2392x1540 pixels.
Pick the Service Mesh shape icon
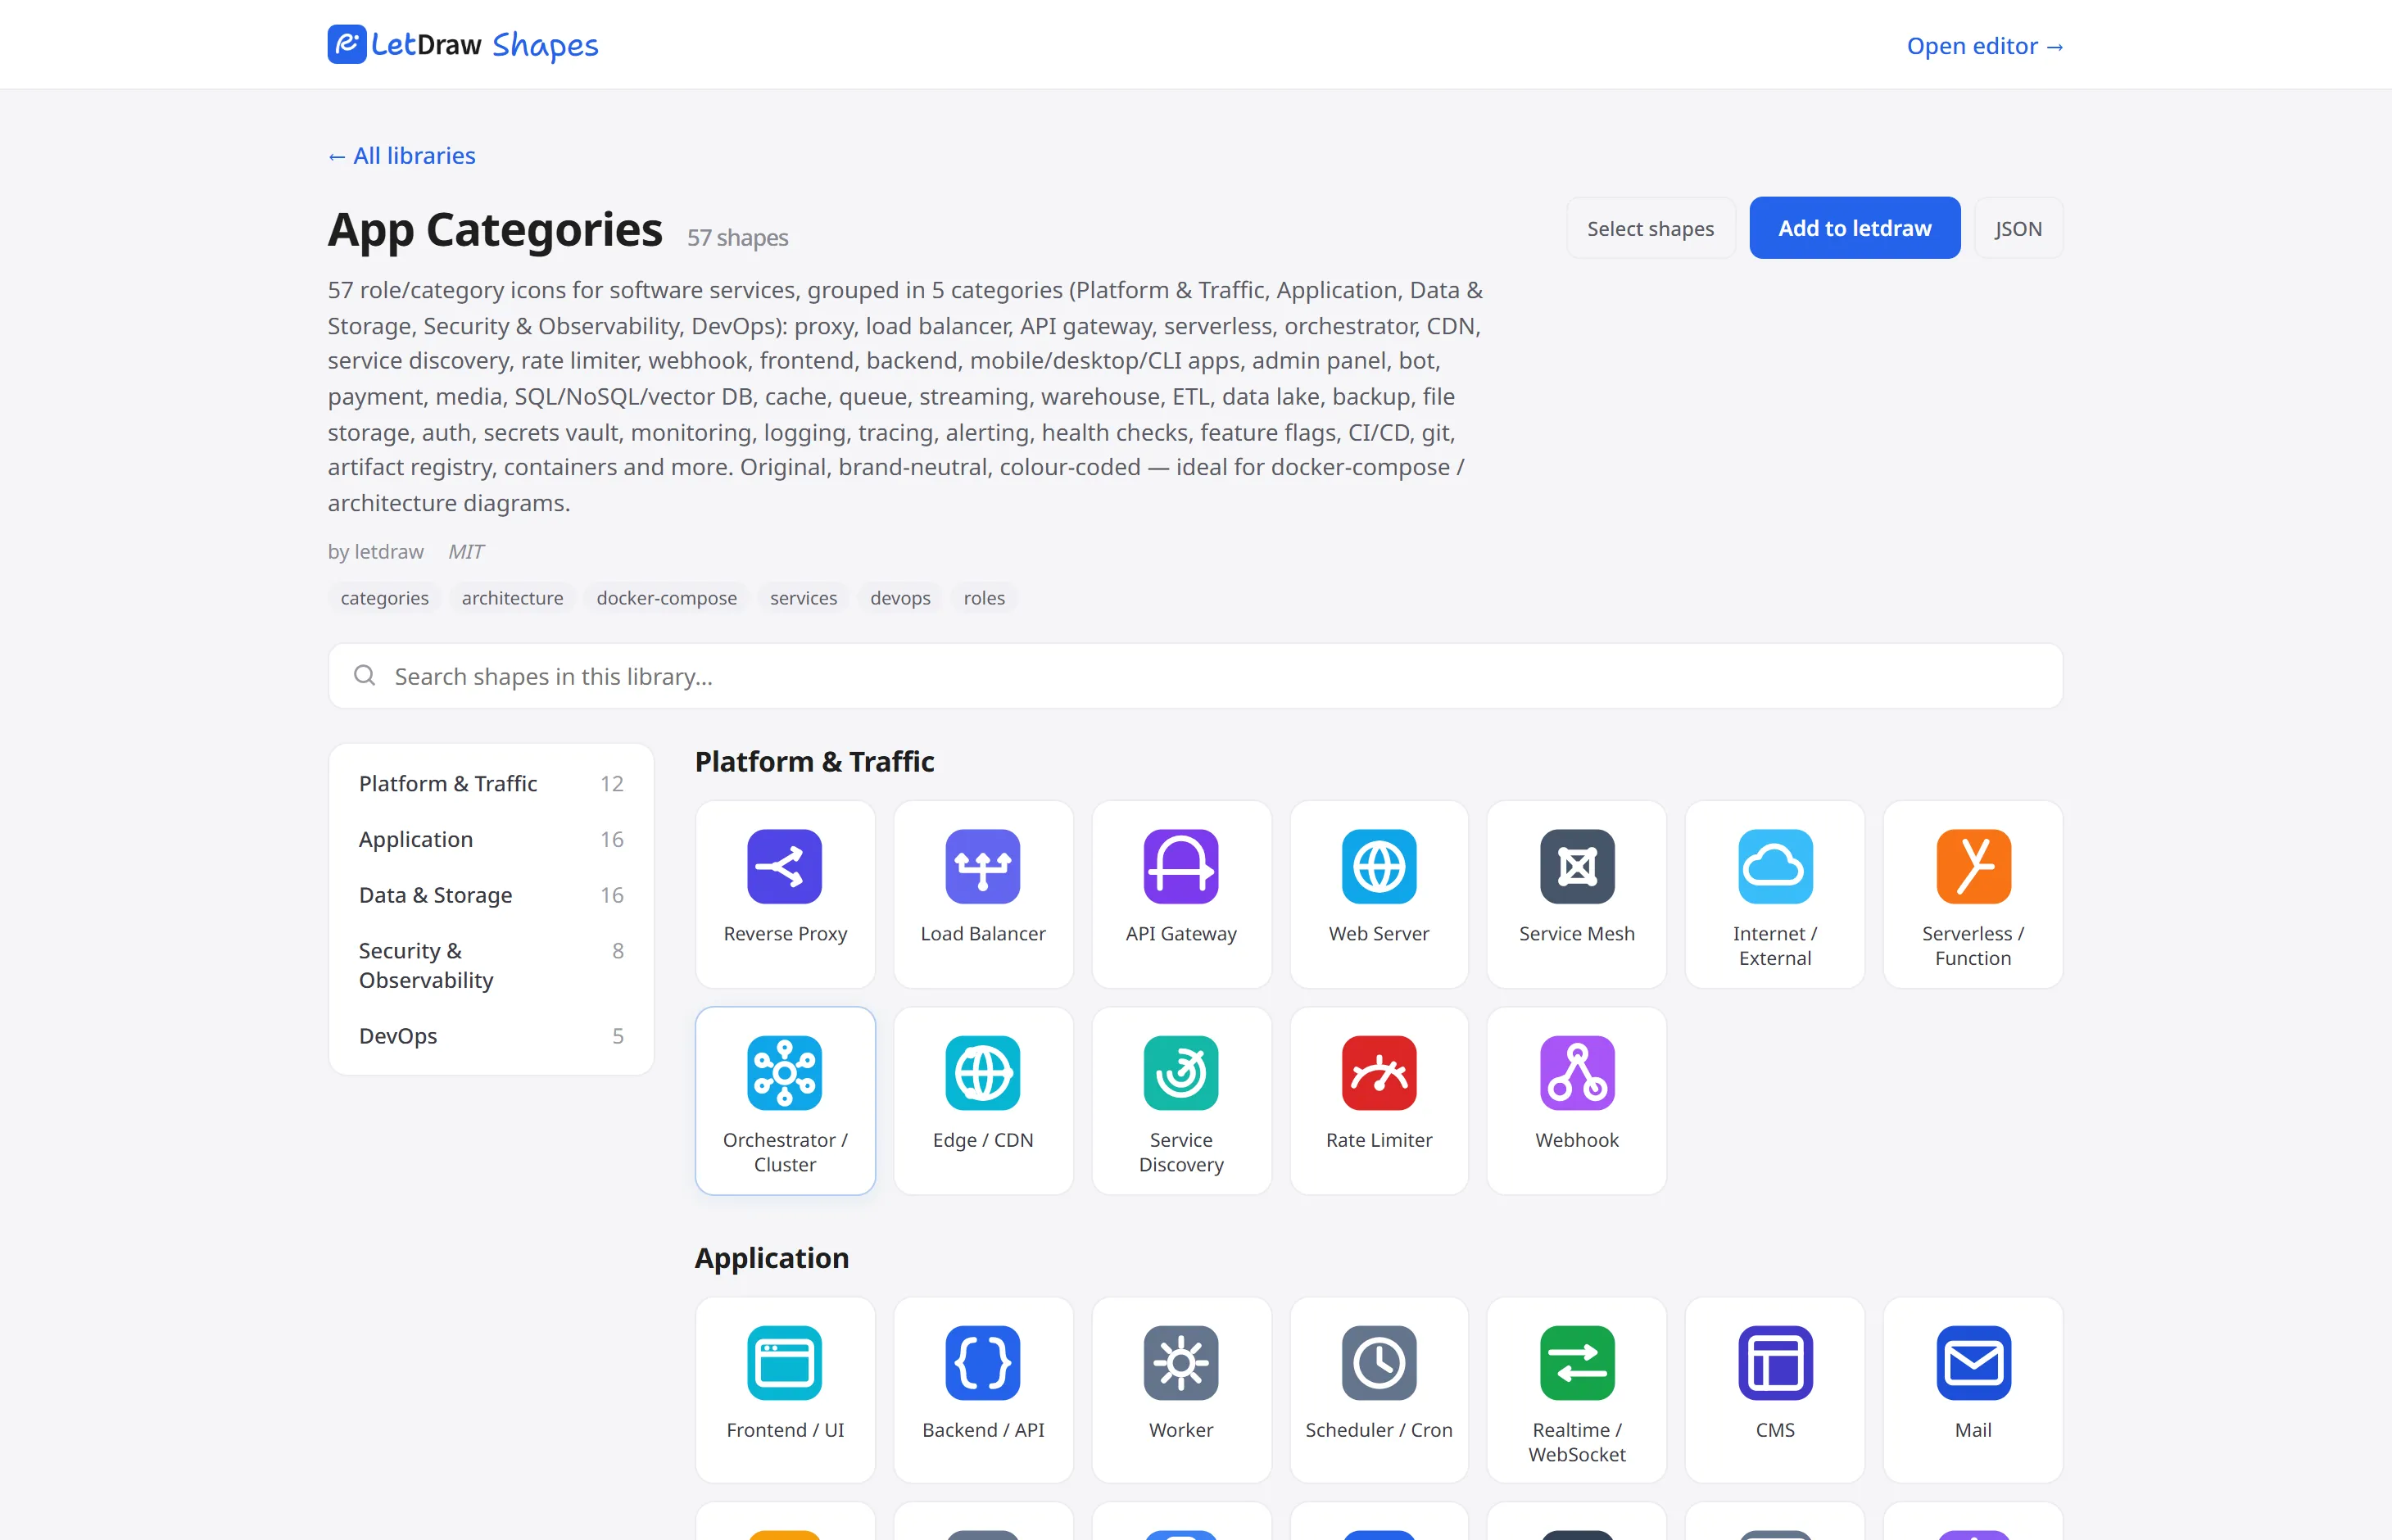(x=1576, y=866)
